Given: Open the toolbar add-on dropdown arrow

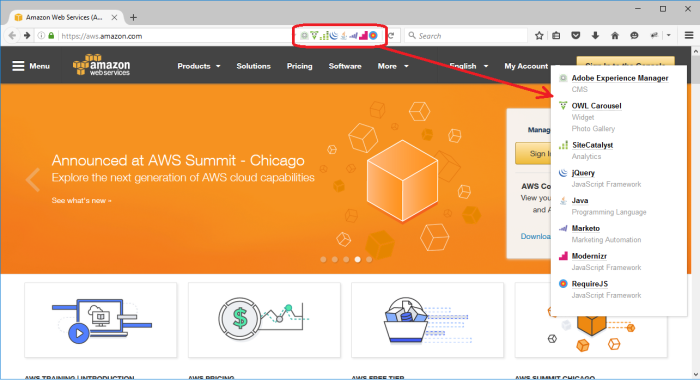Looking at the screenshot, I should pyautogui.click(x=669, y=35).
